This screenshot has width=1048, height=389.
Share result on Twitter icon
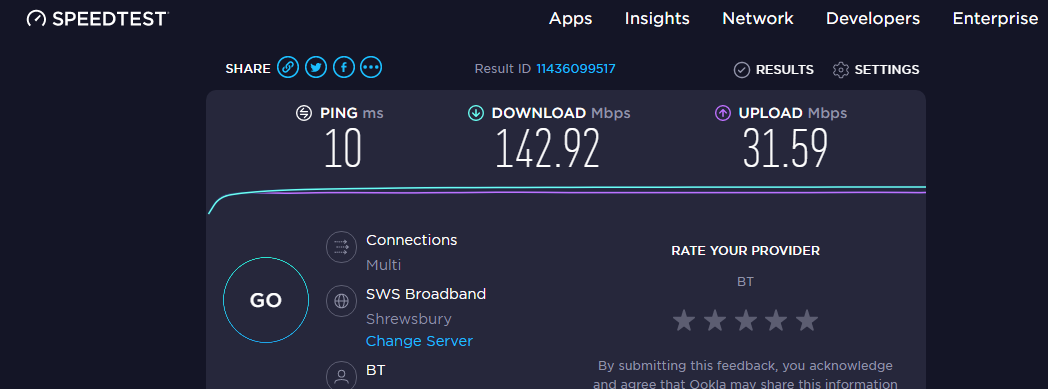pos(316,67)
